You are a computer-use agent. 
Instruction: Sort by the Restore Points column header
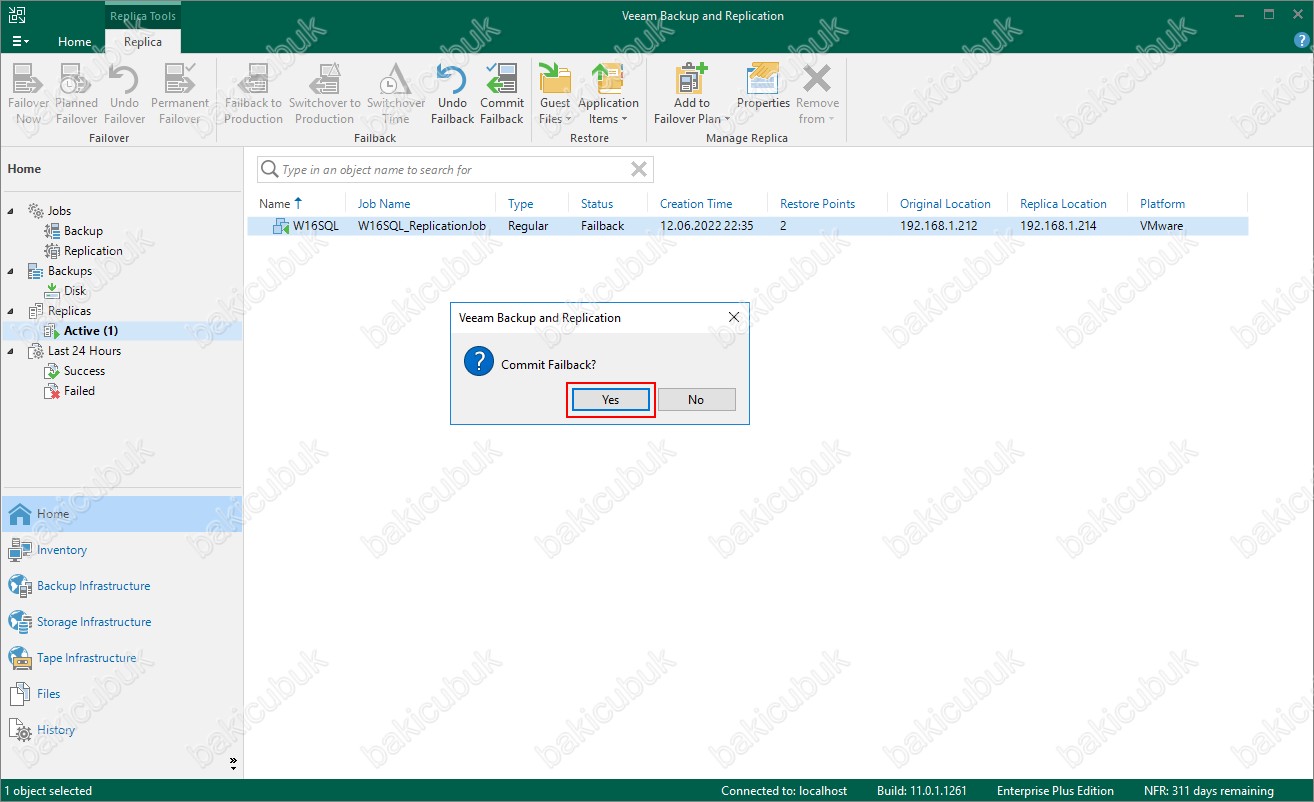817,203
